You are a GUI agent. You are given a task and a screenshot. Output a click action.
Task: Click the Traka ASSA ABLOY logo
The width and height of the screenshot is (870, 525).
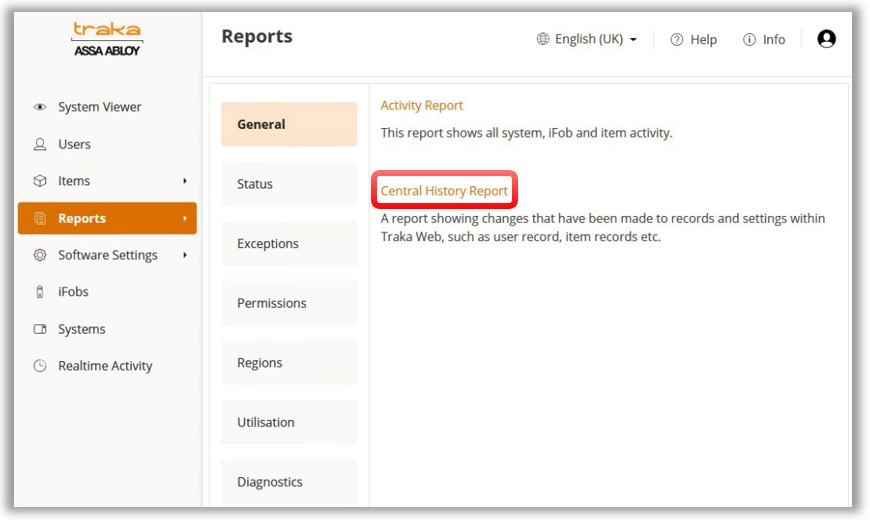107,40
